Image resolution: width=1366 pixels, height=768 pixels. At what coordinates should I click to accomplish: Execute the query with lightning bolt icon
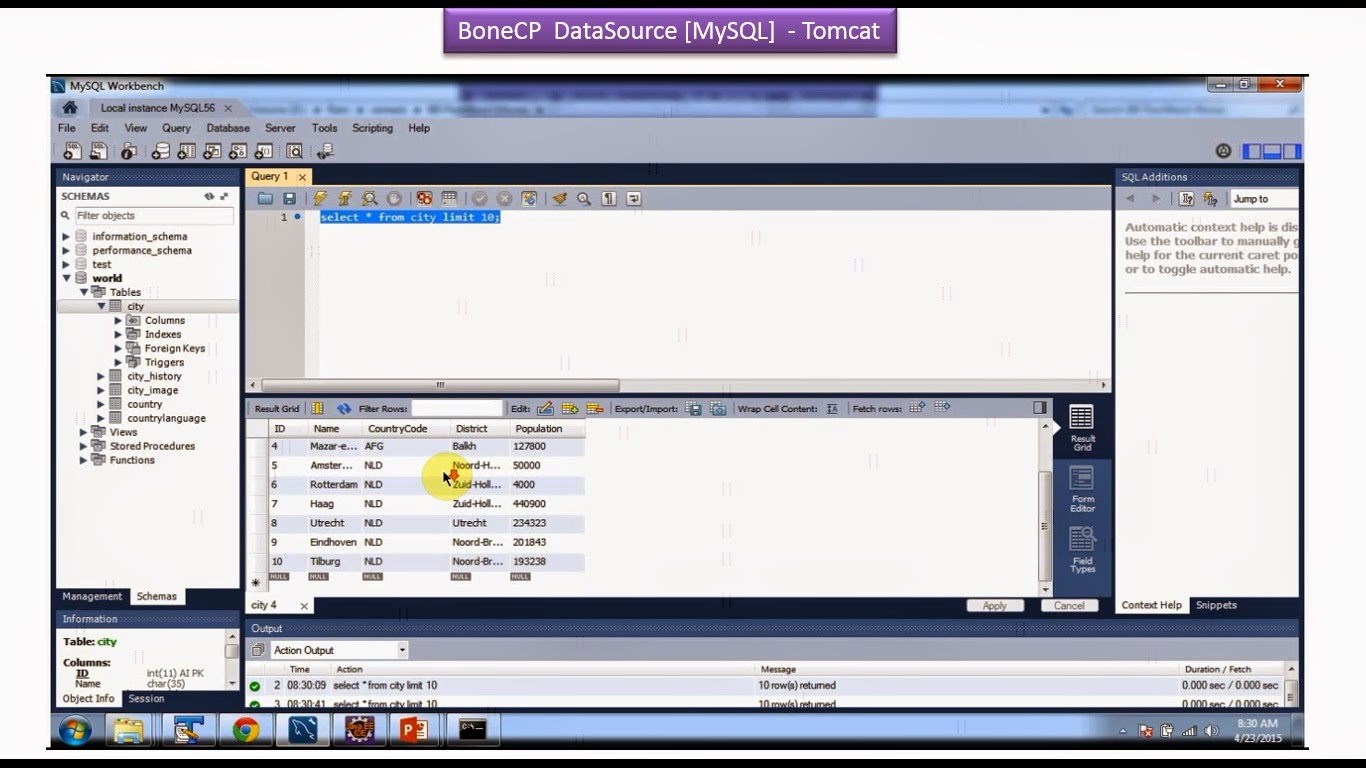[320, 198]
